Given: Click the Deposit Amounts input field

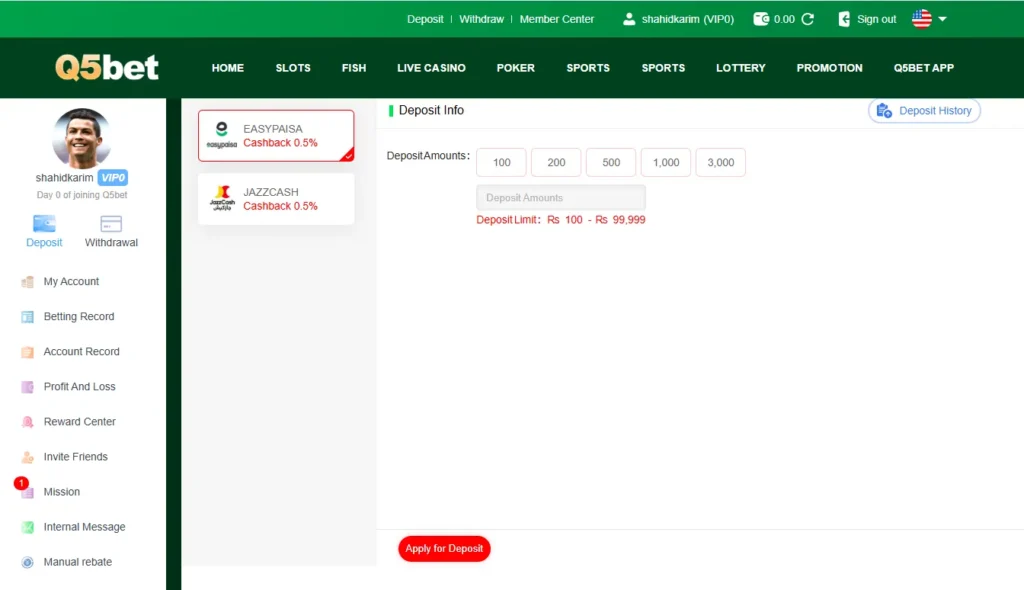Looking at the screenshot, I should [x=560, y=197].
